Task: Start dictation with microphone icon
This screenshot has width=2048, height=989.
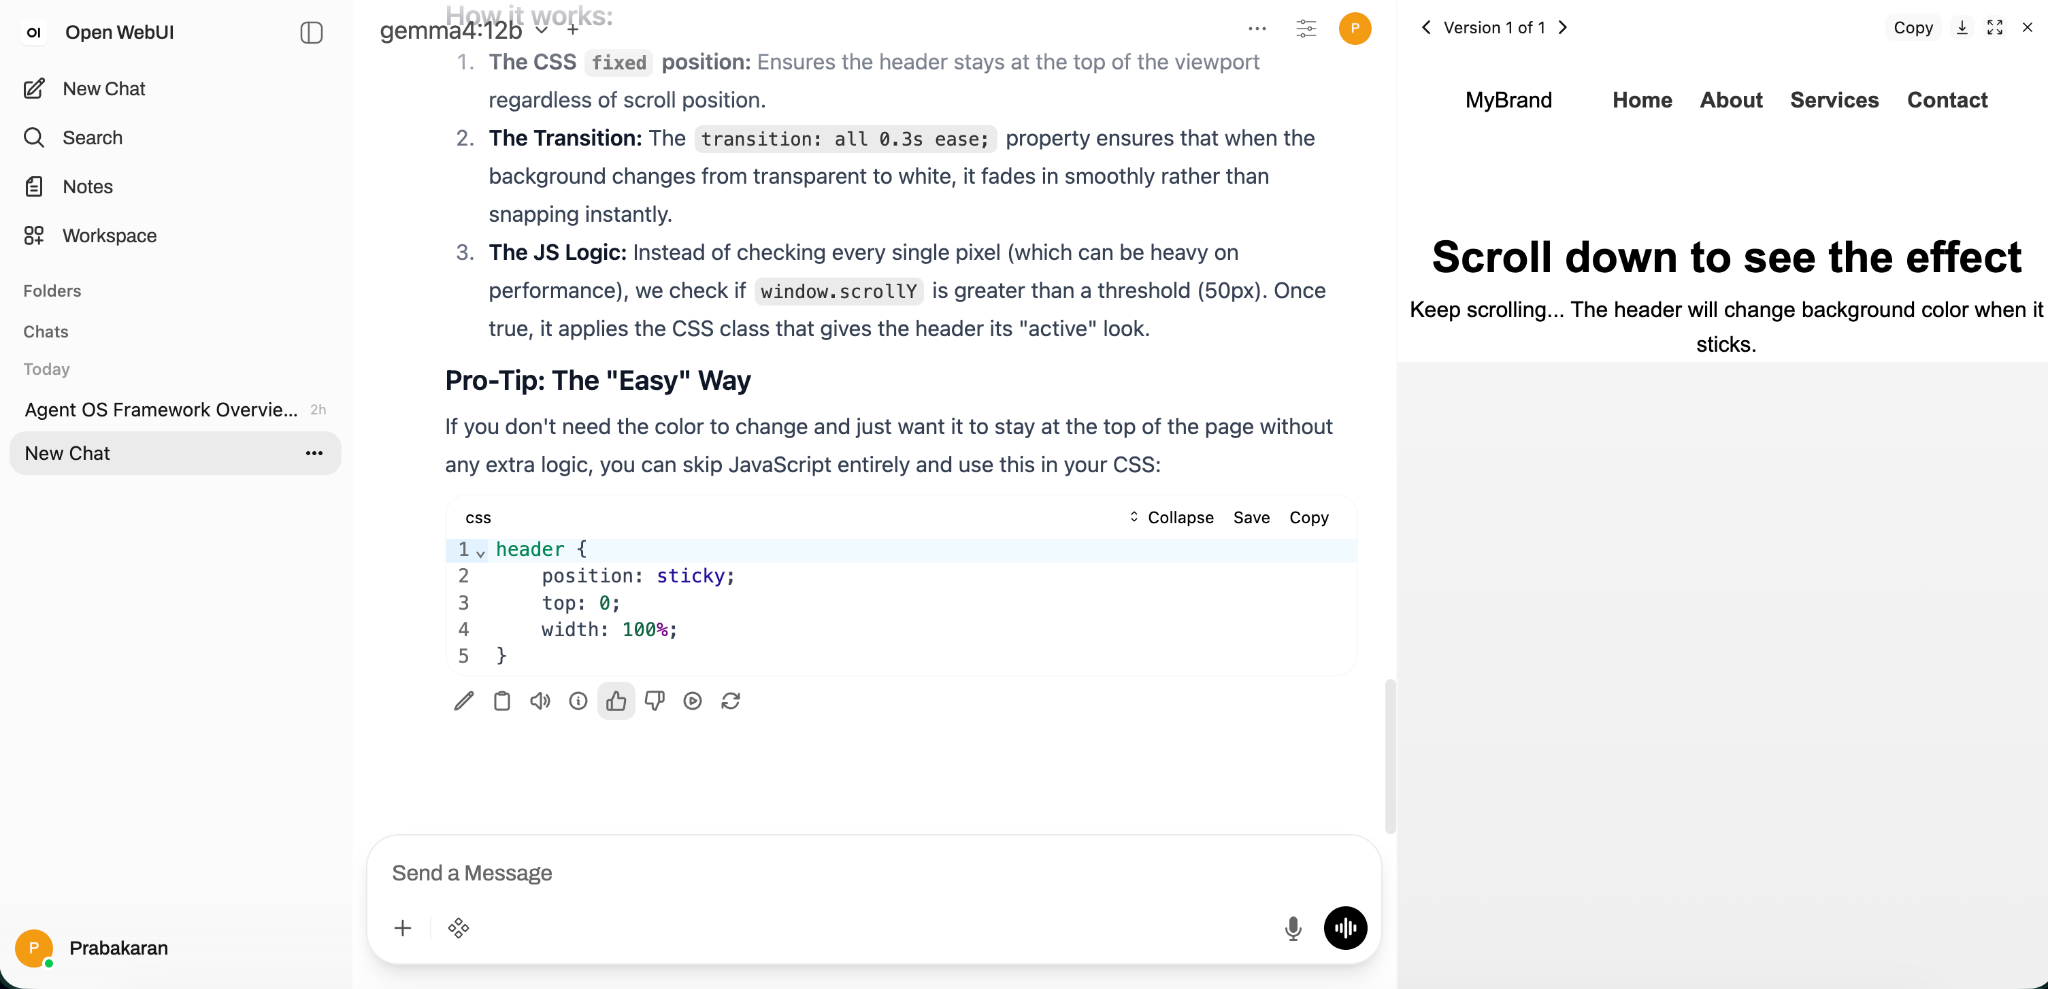Action: [1293, 928]
